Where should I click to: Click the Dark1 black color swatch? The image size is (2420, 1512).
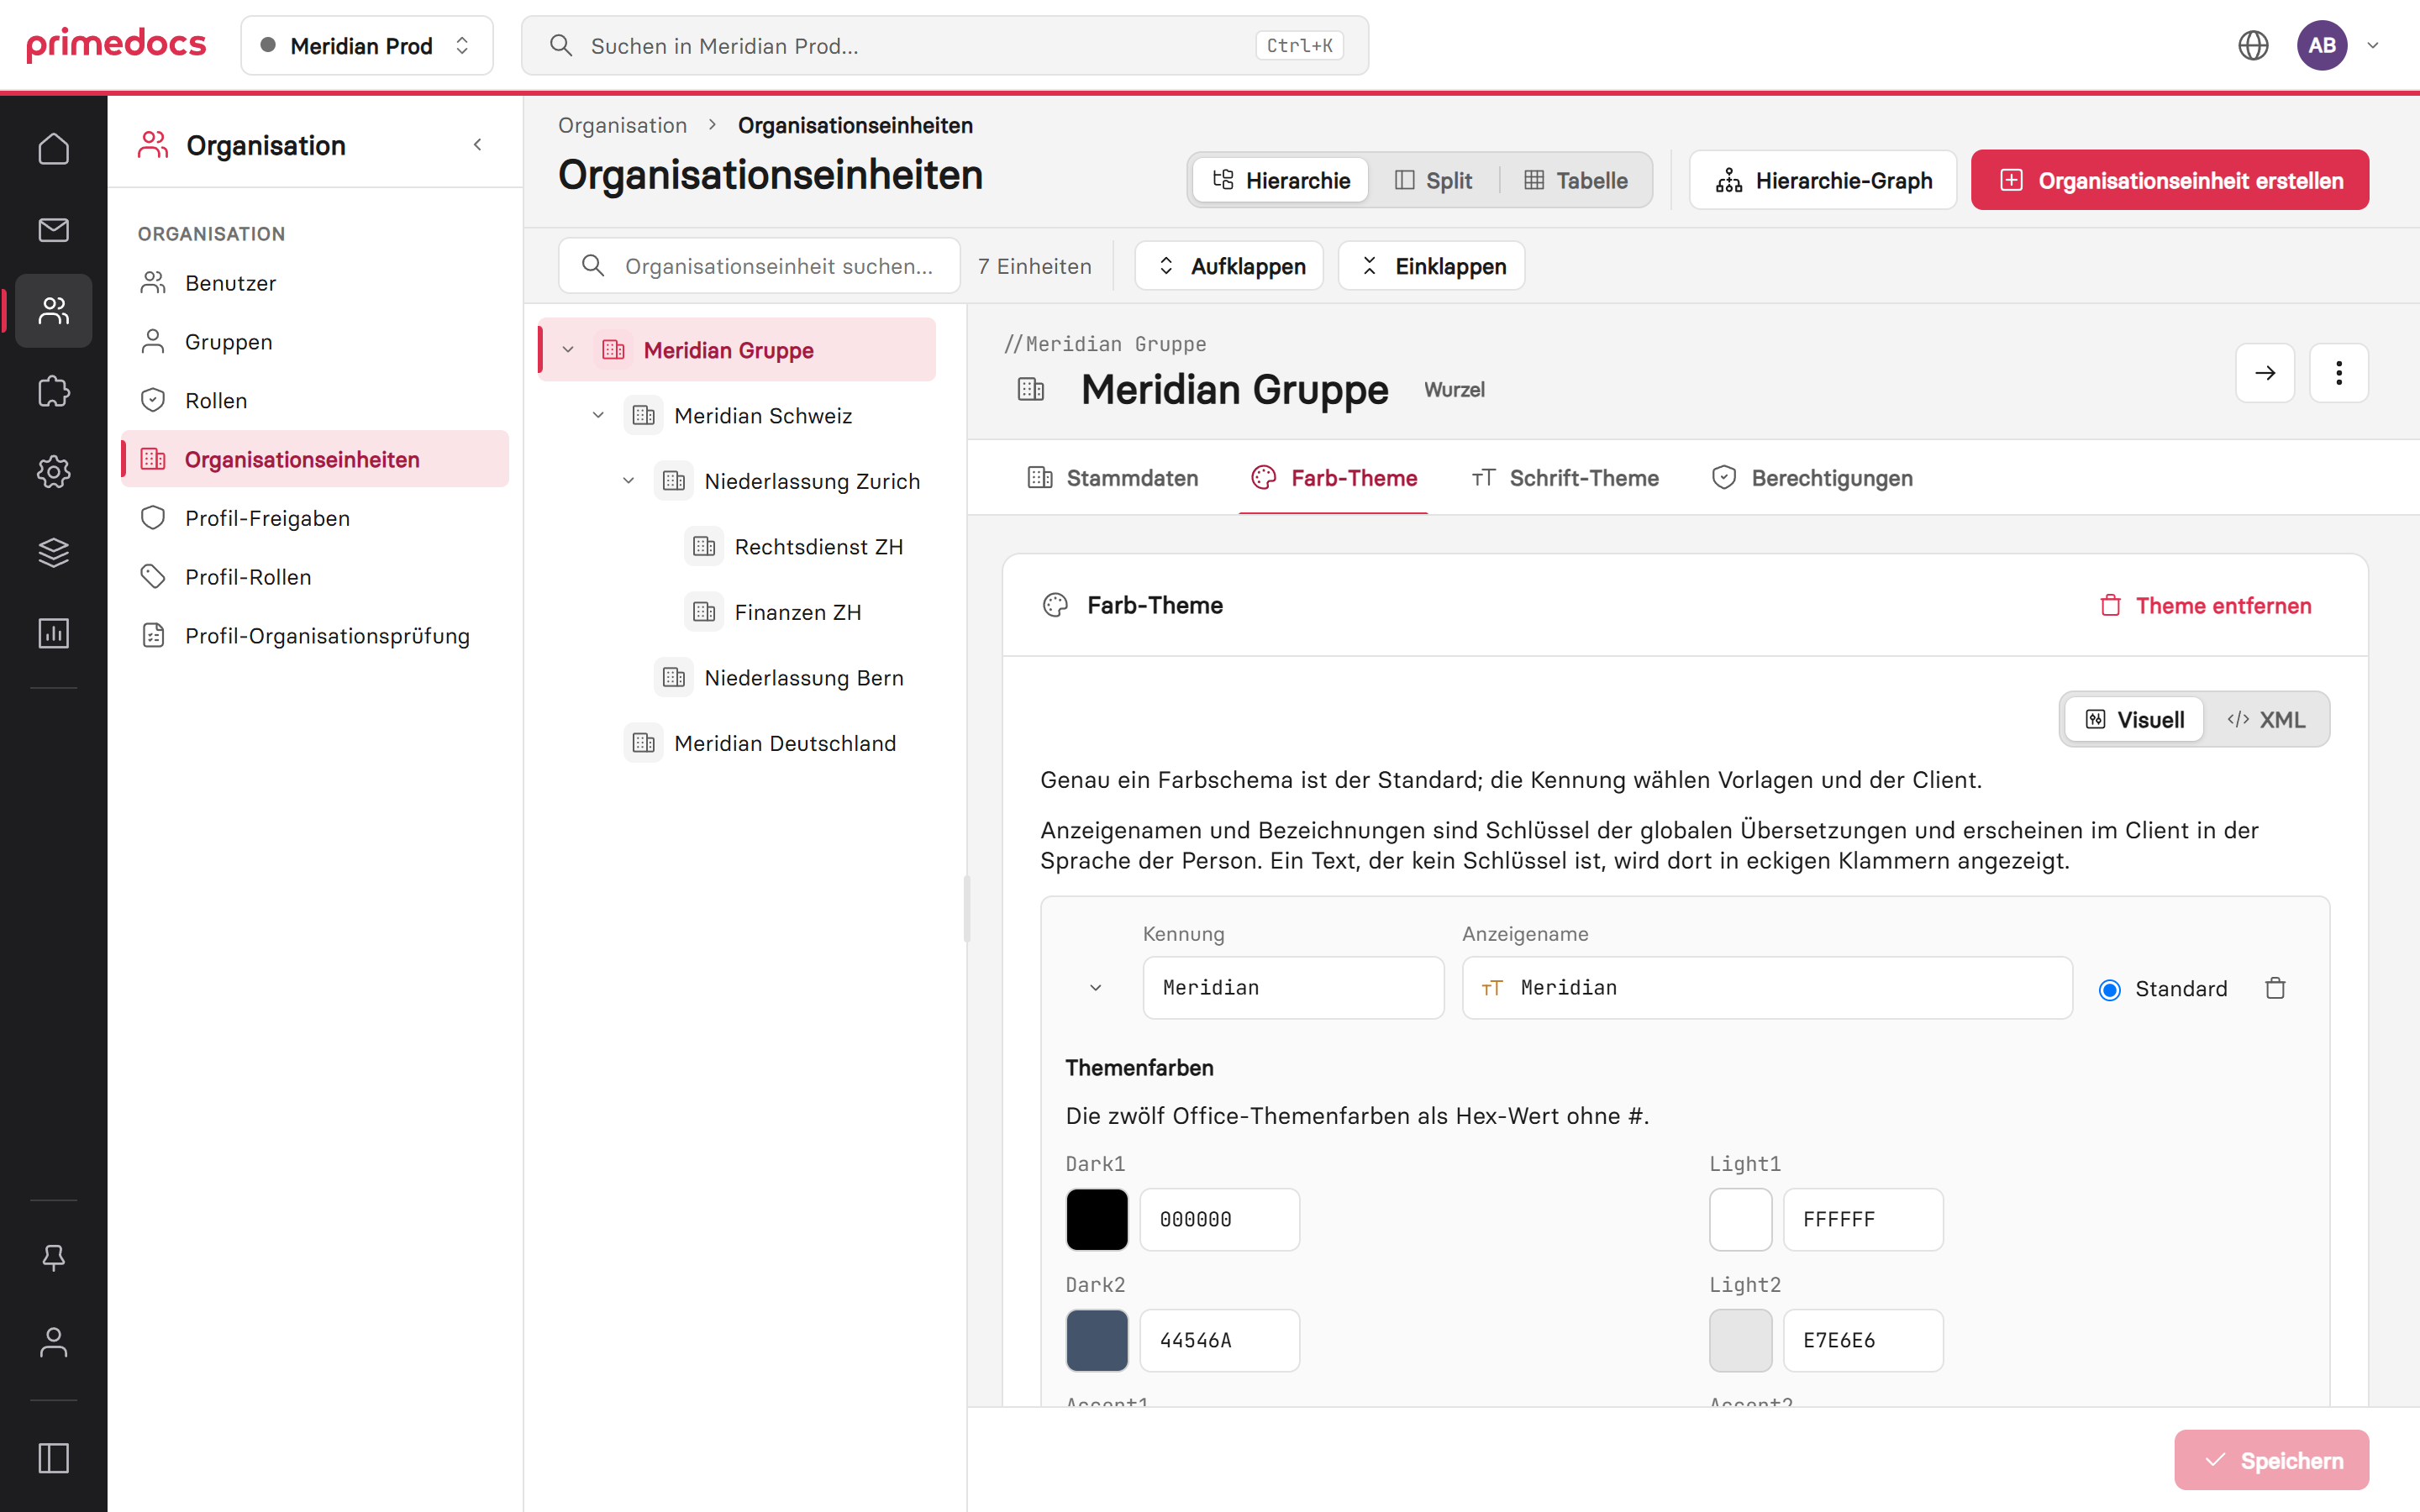[1097, 1219]
